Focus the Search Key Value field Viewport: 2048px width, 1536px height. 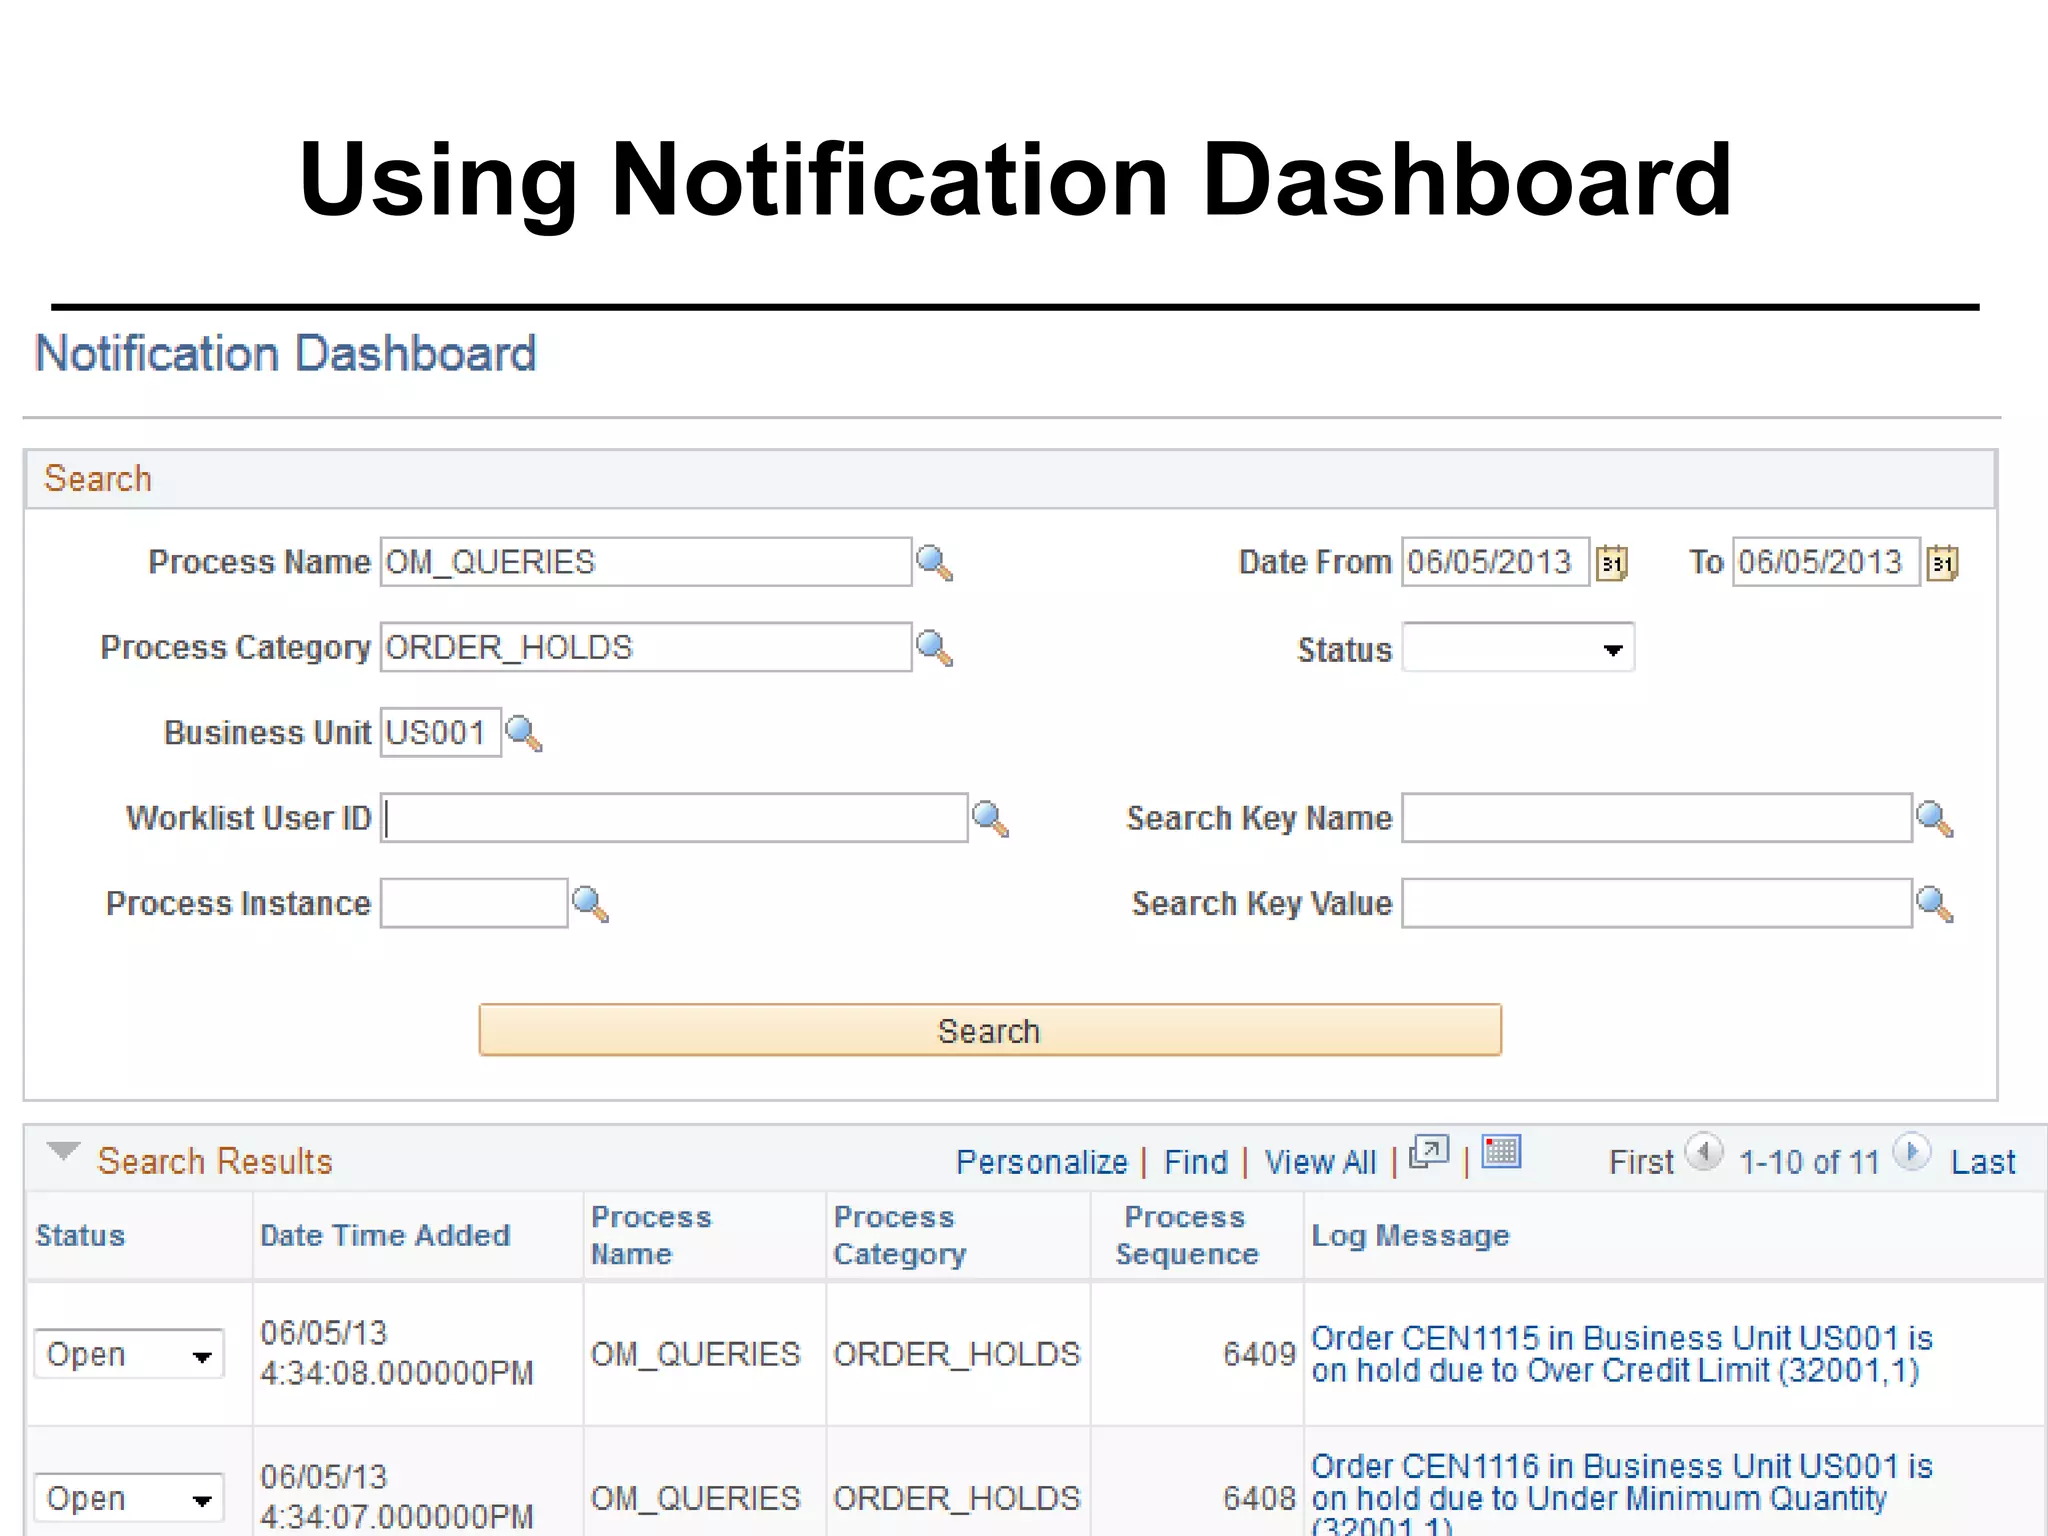1657,903
